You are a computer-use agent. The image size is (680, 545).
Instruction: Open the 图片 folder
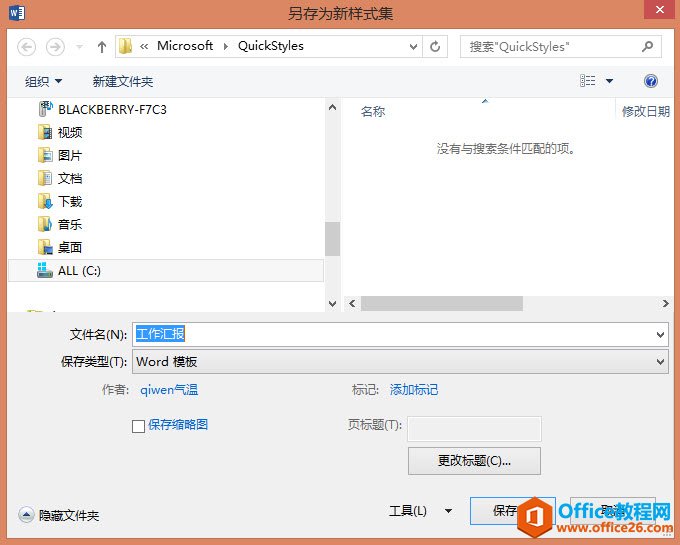pyautogui.click(x=70, y=155)
